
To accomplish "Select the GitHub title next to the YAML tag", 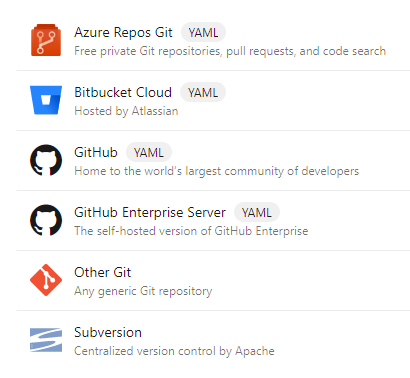I will [96, 152].
